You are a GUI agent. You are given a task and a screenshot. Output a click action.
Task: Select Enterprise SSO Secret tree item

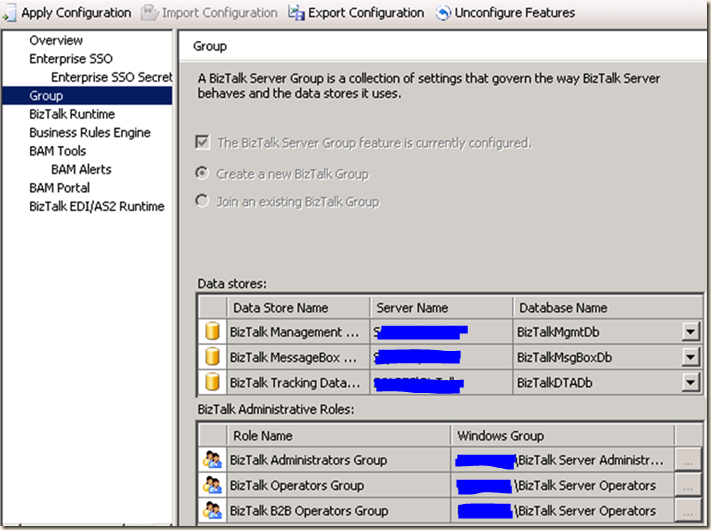[112, 77]
